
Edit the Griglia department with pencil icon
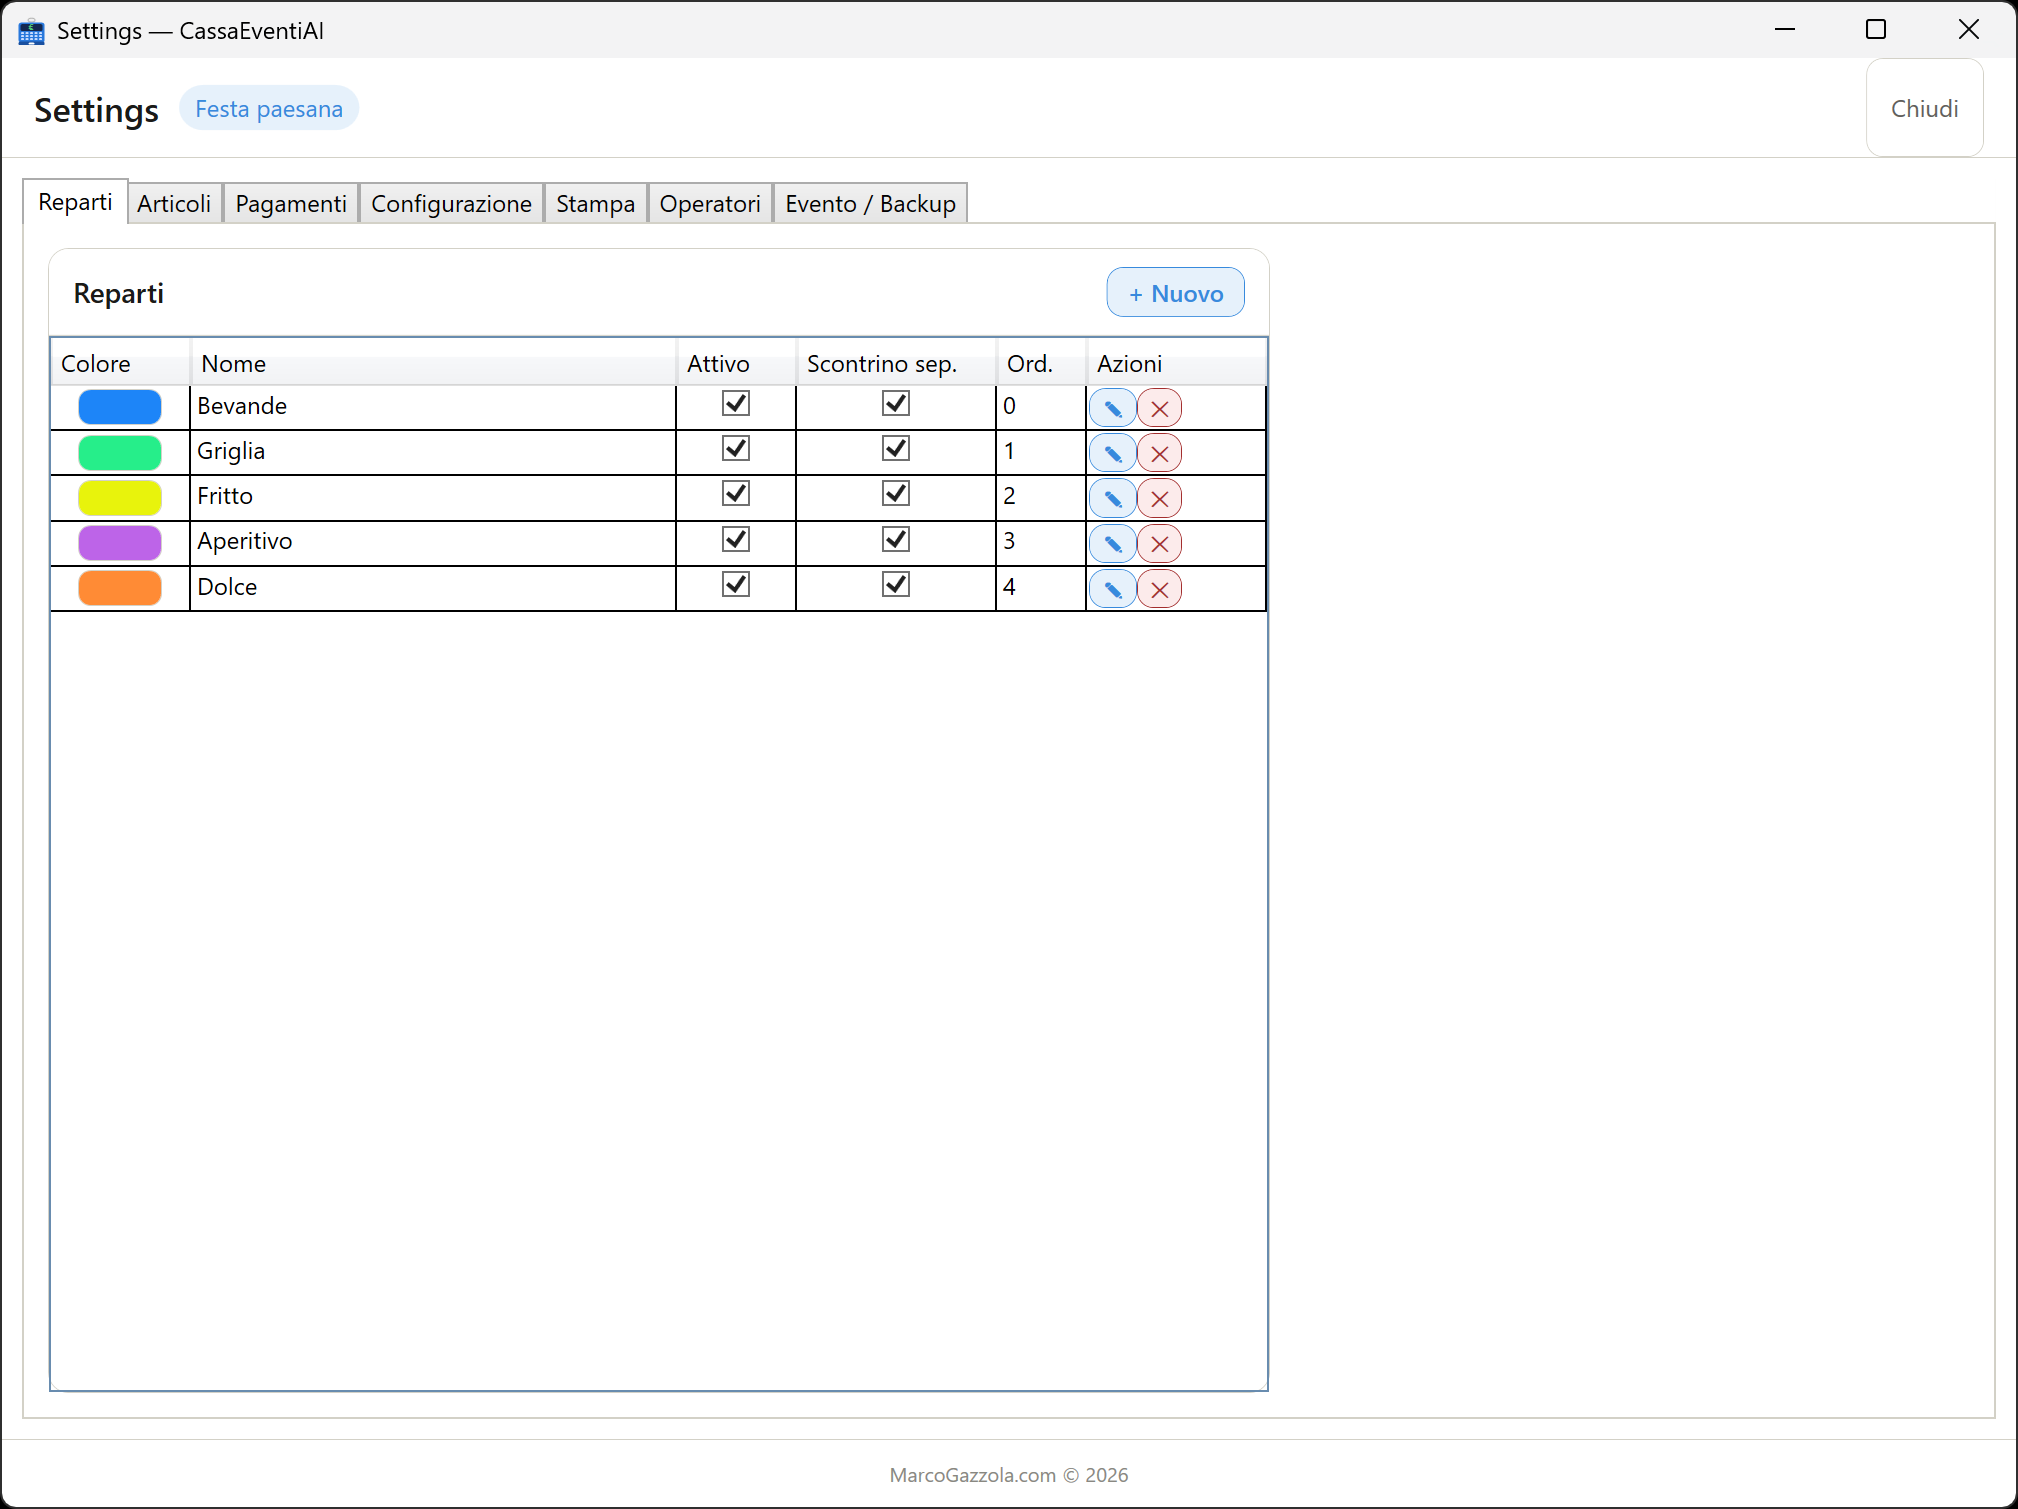tap(1112, 453)
